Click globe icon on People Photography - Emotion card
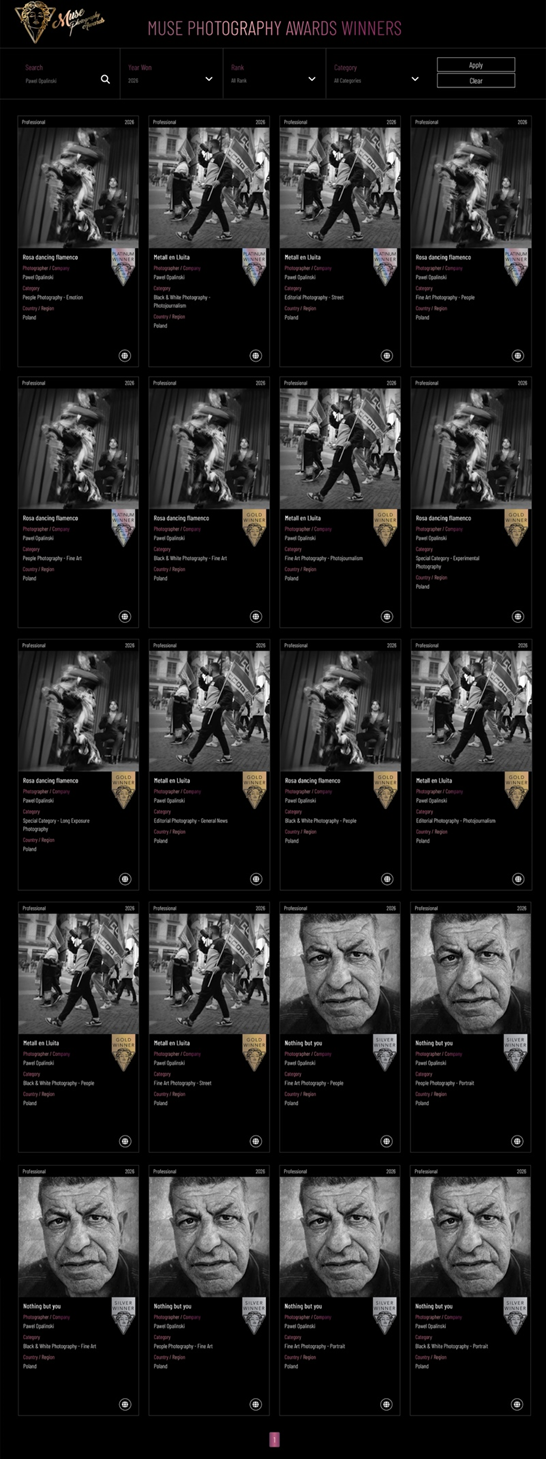The height and width of the screenshot is (1459, 546). (x=125, y=355)
